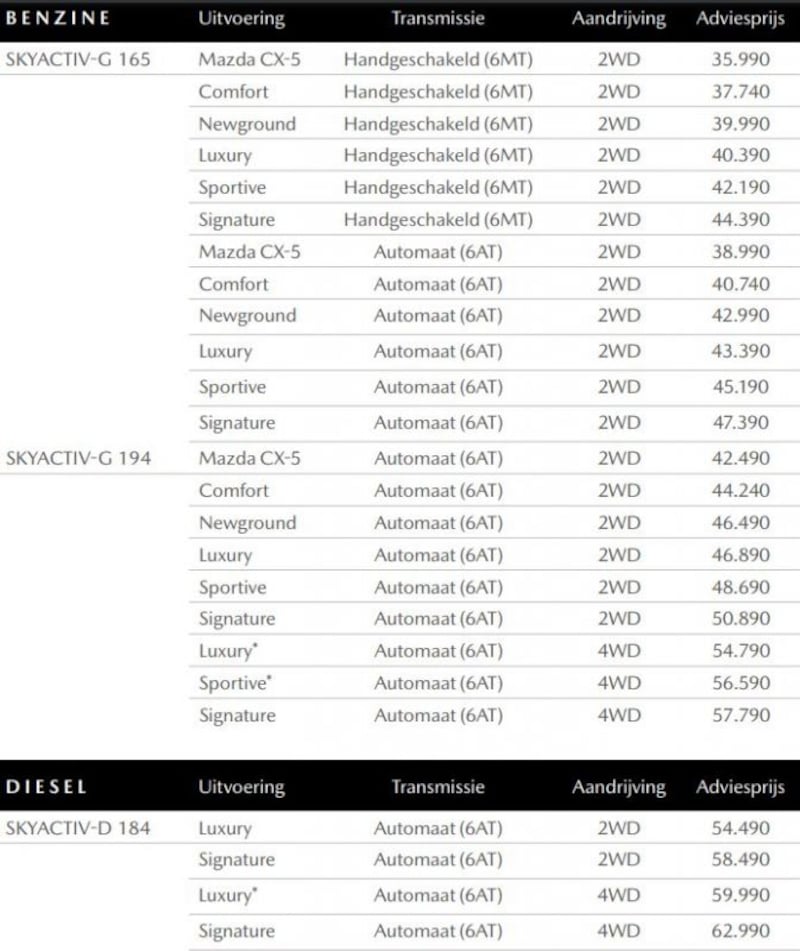Select the price 58.490

tap(741, 859)
